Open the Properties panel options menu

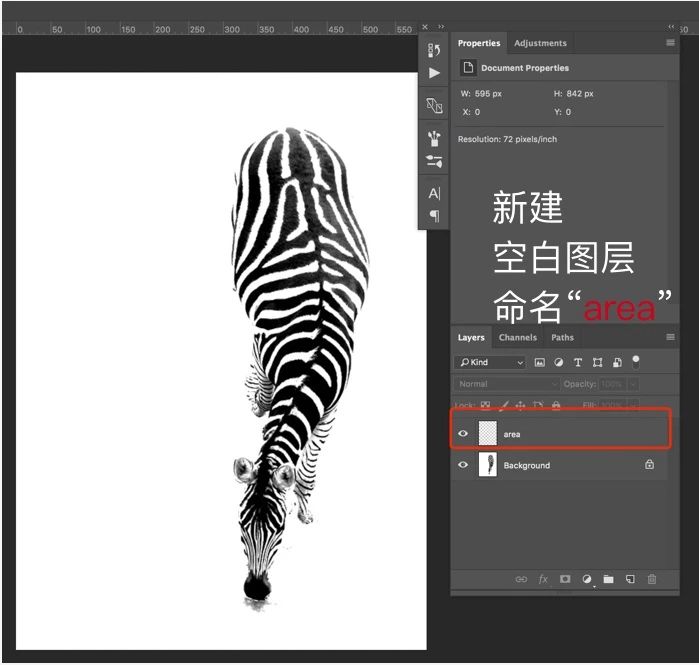click(x=670, y=43)
